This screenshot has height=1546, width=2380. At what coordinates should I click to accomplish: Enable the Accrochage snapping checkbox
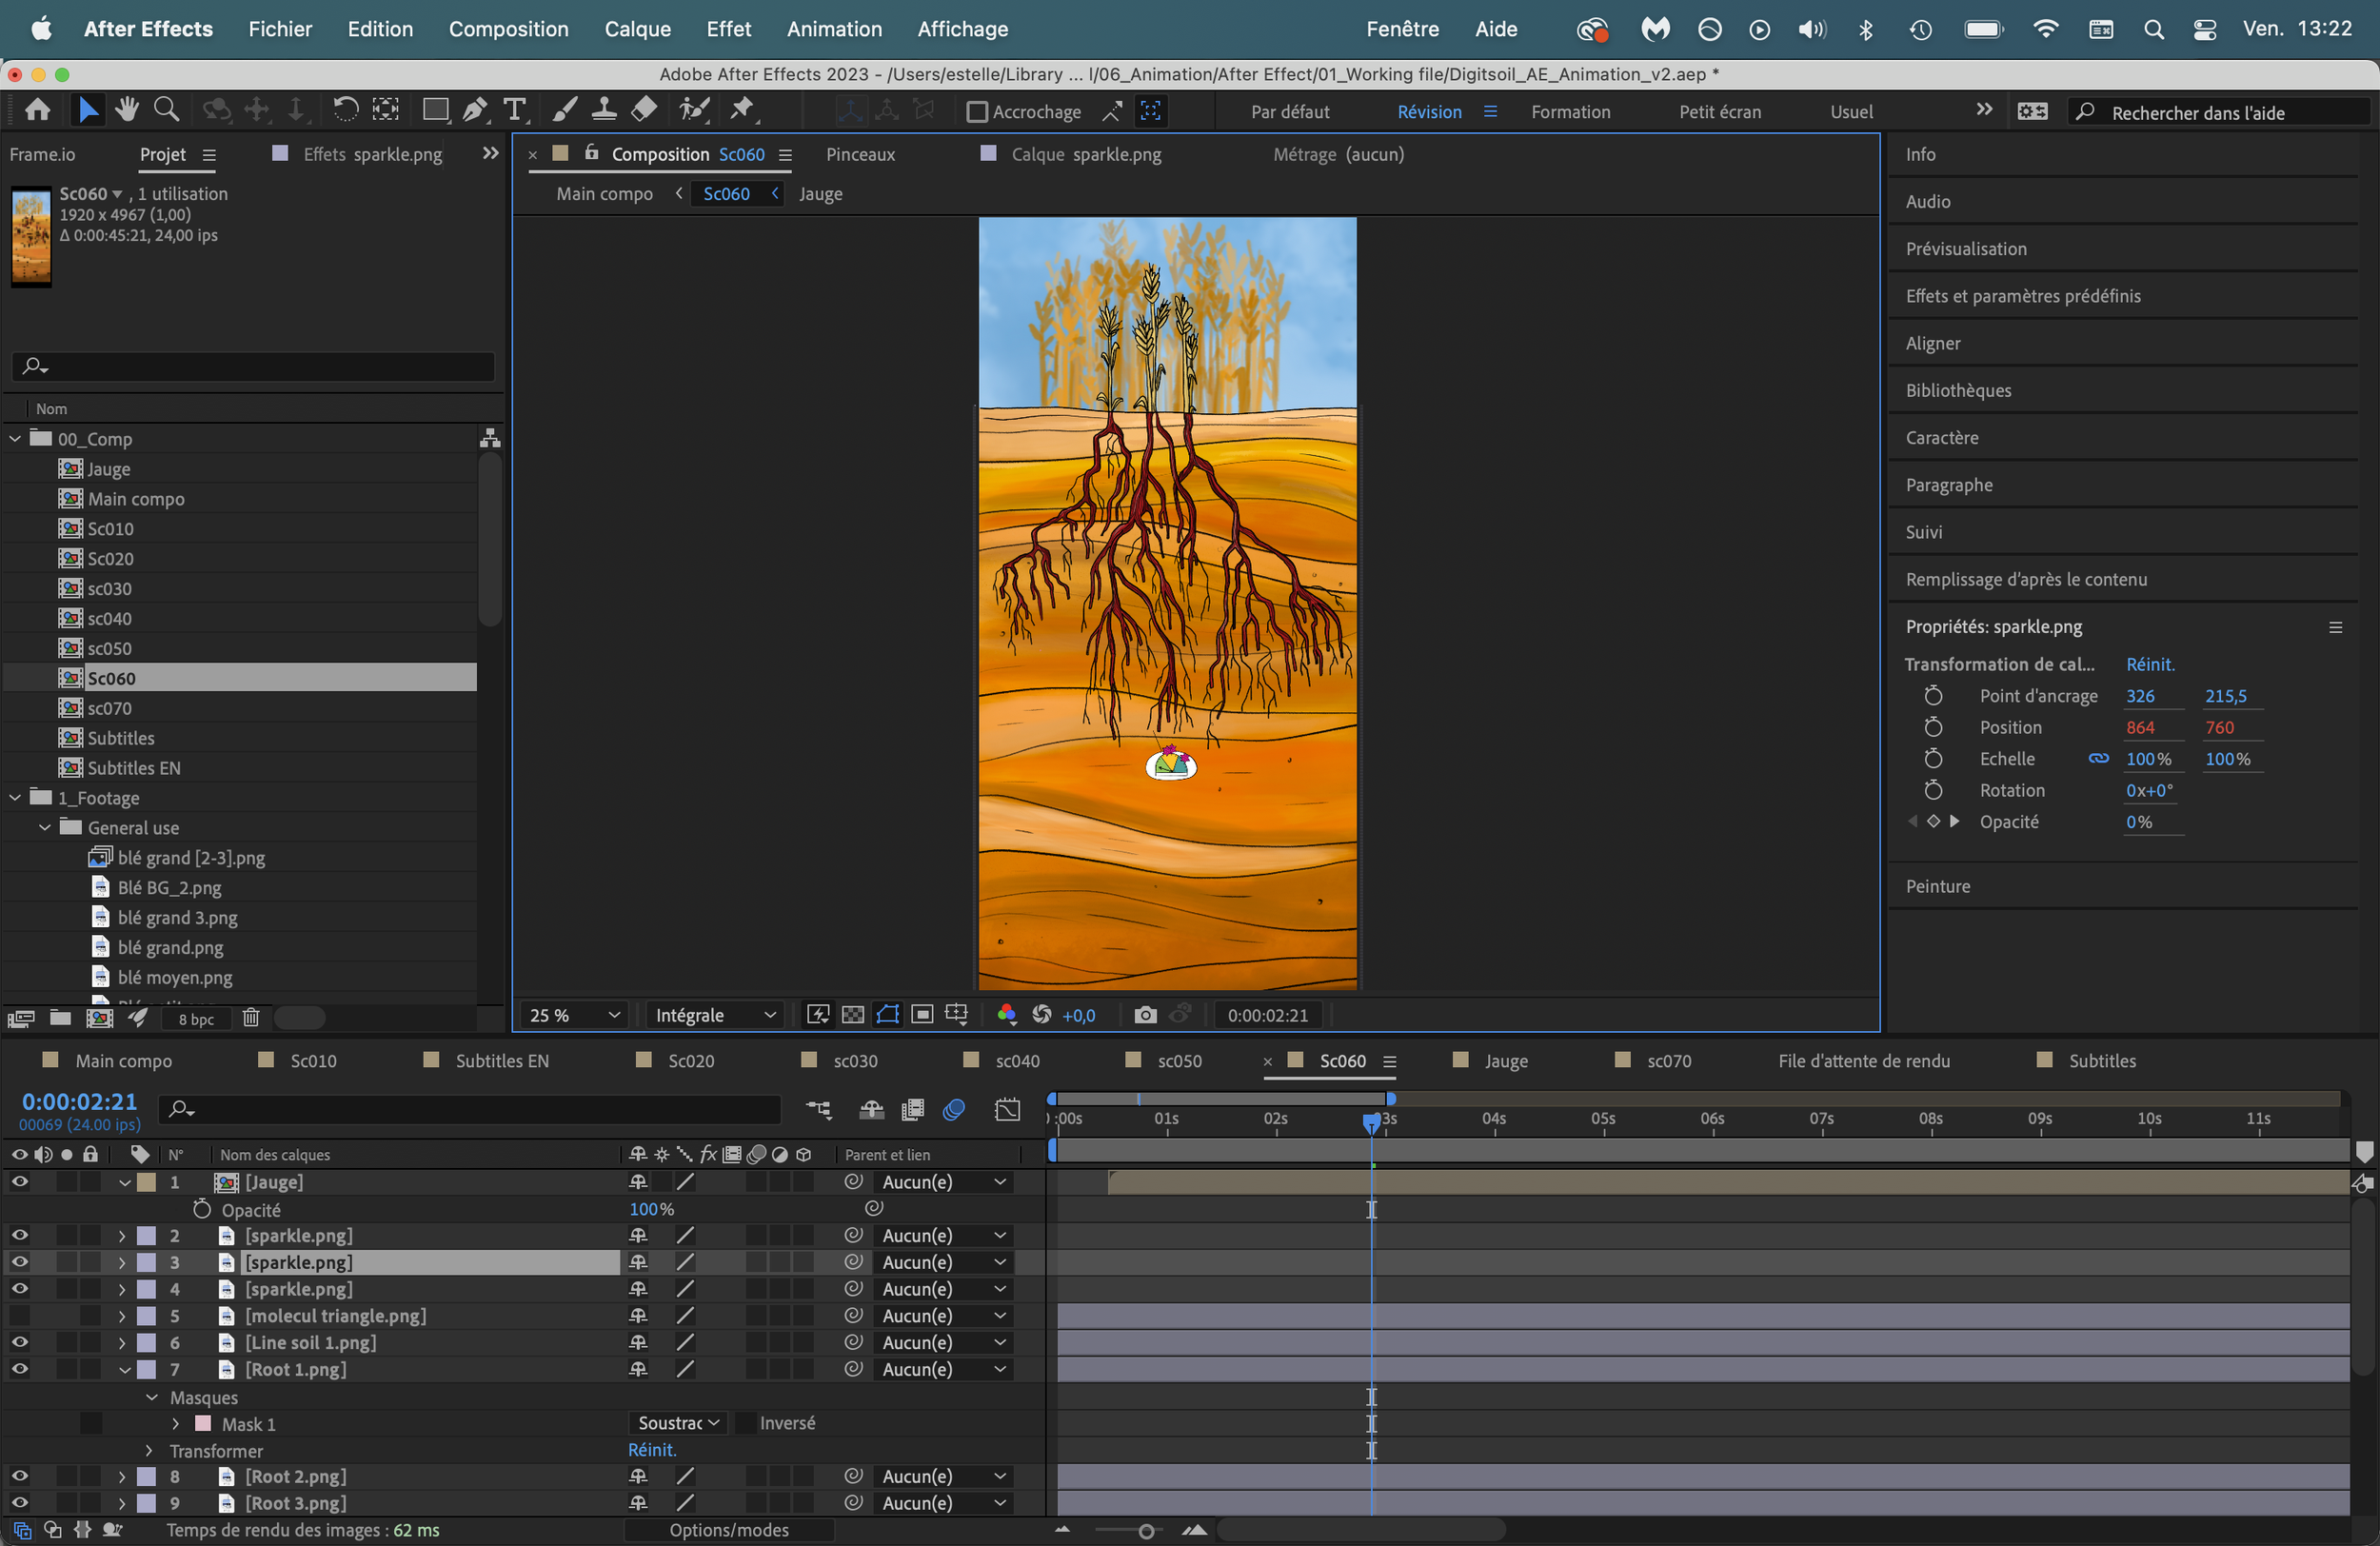977,112
